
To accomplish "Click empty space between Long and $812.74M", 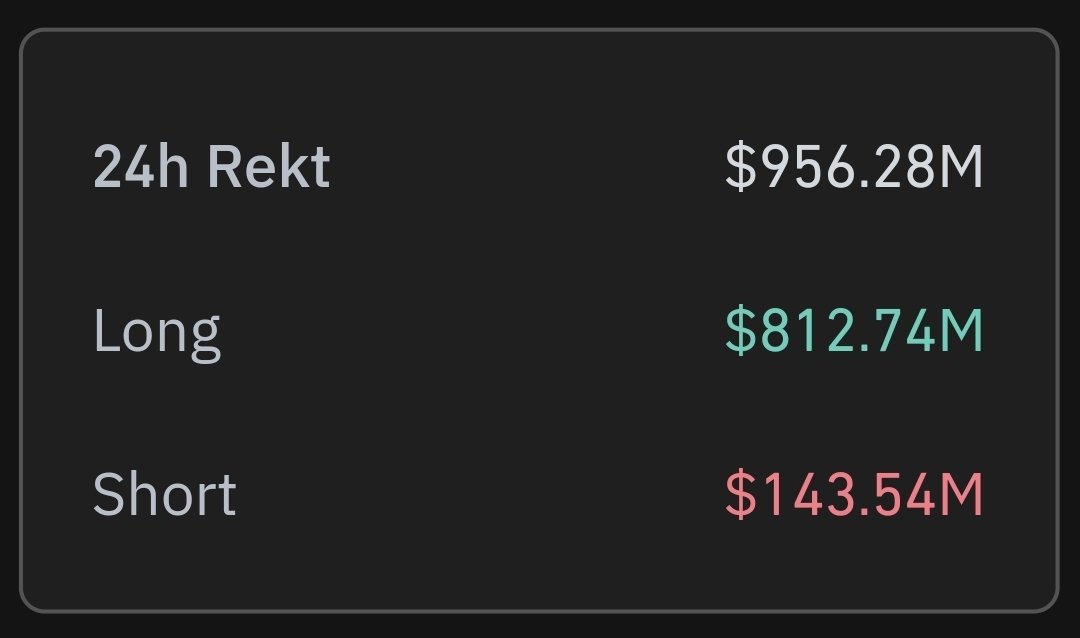I will [x=472, y=330].
